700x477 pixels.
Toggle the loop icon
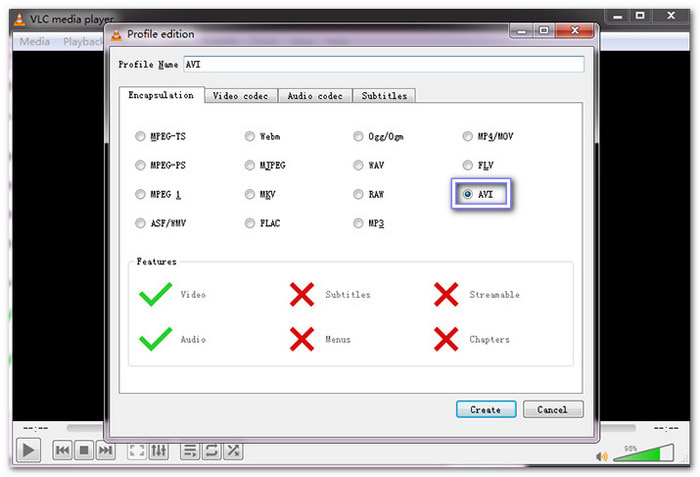[x=211, y=451]
